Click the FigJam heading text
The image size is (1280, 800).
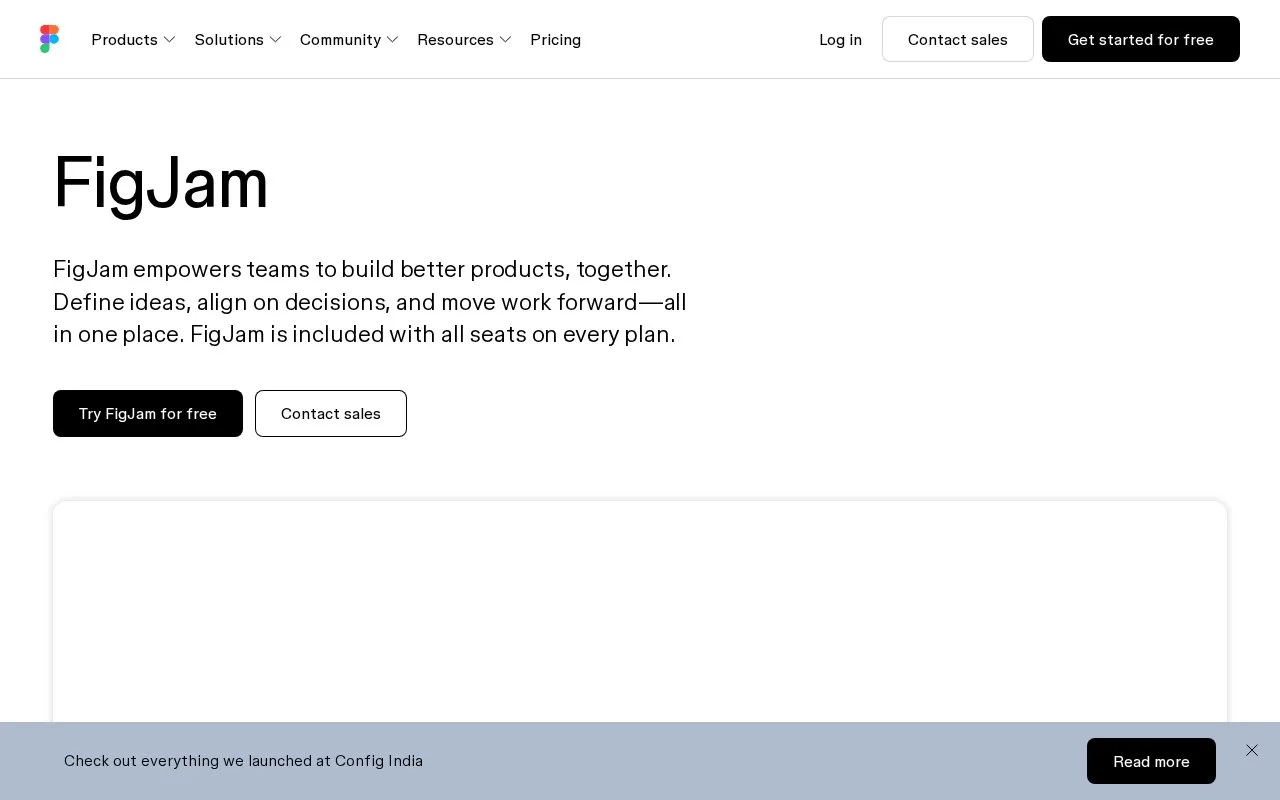(161, 183)
